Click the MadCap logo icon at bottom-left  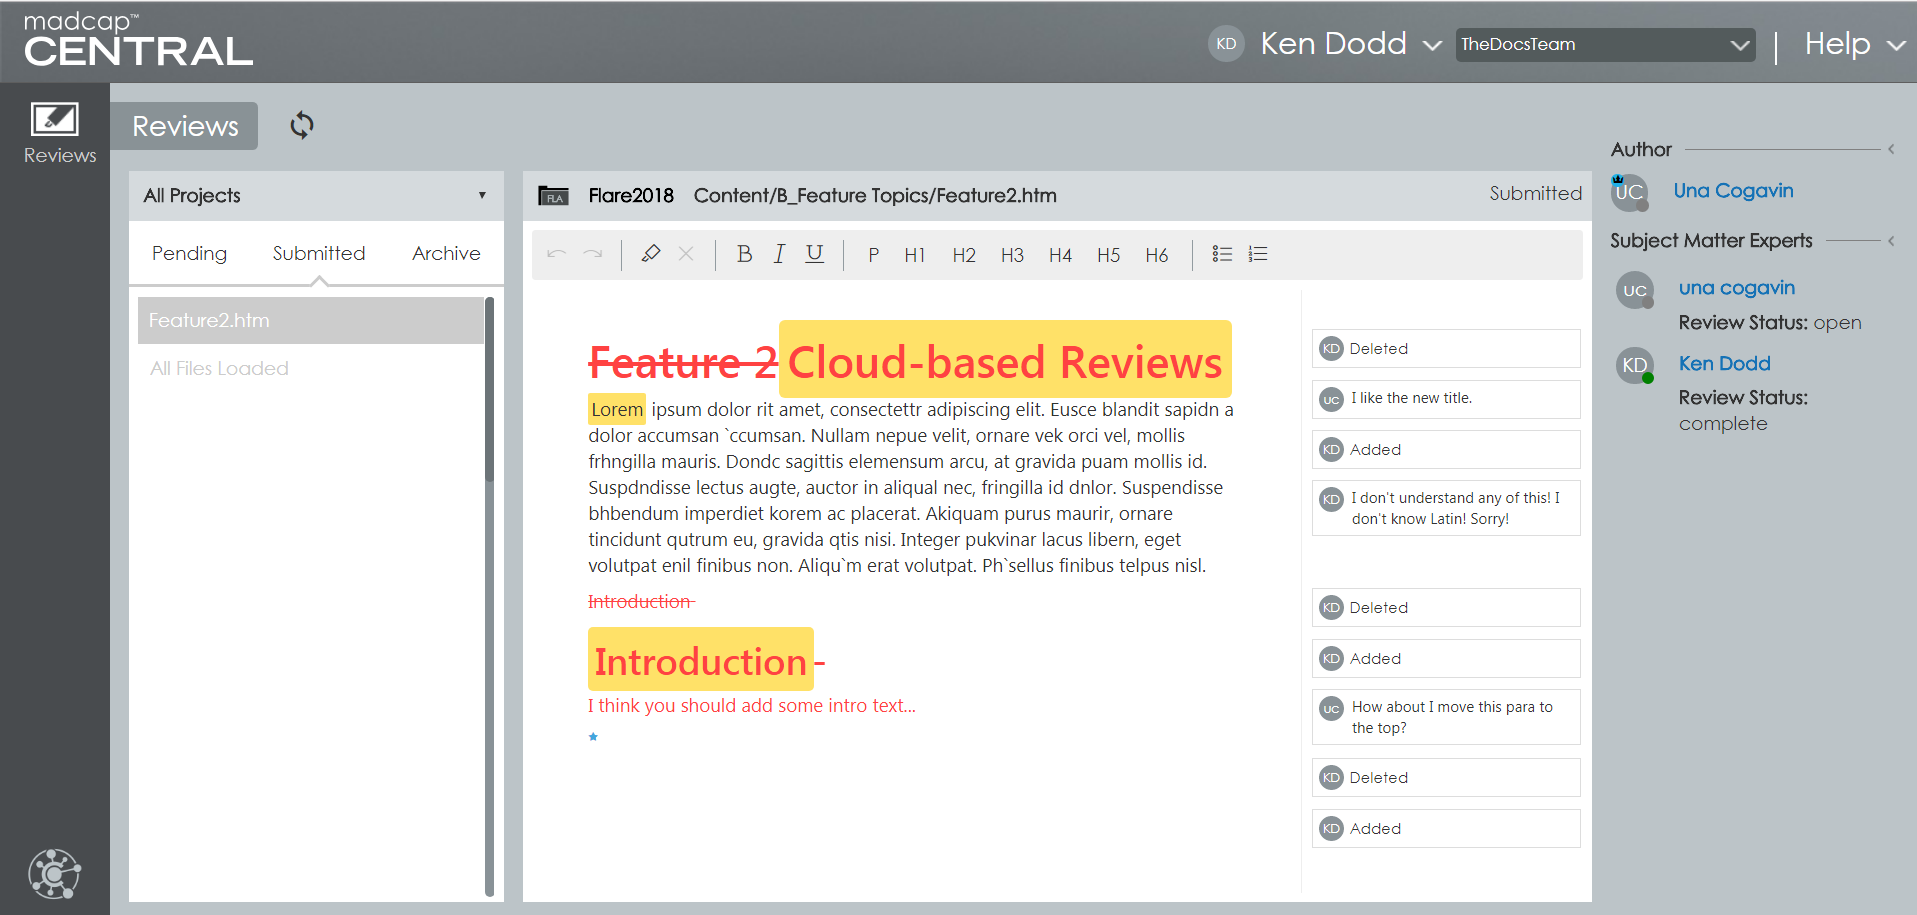(x=55, y=873)
